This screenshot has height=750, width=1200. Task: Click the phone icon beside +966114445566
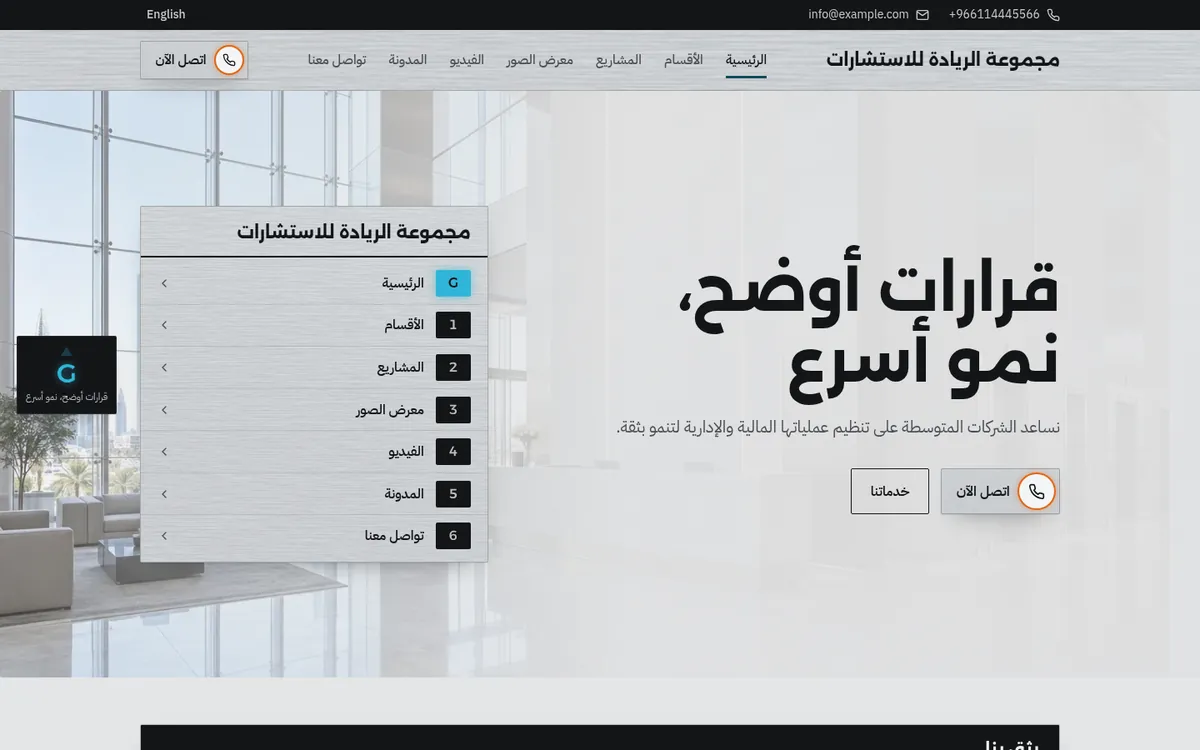pos(1053,15)
